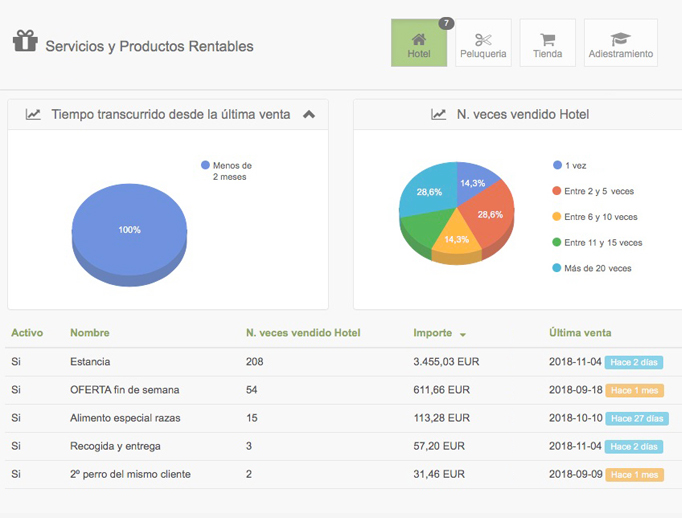
Task: Sort by Importe using the arrow
Action: pyautogui.click(x=463, y=334)
